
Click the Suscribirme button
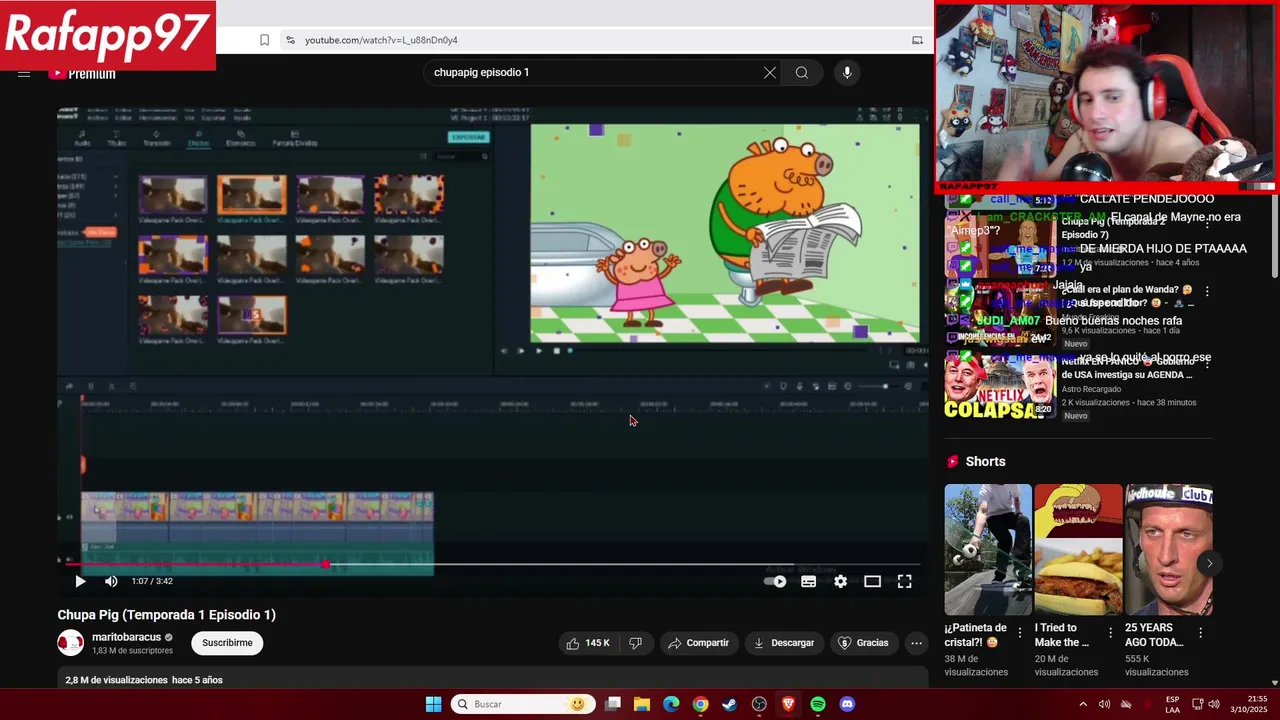[x=227, y=643]
